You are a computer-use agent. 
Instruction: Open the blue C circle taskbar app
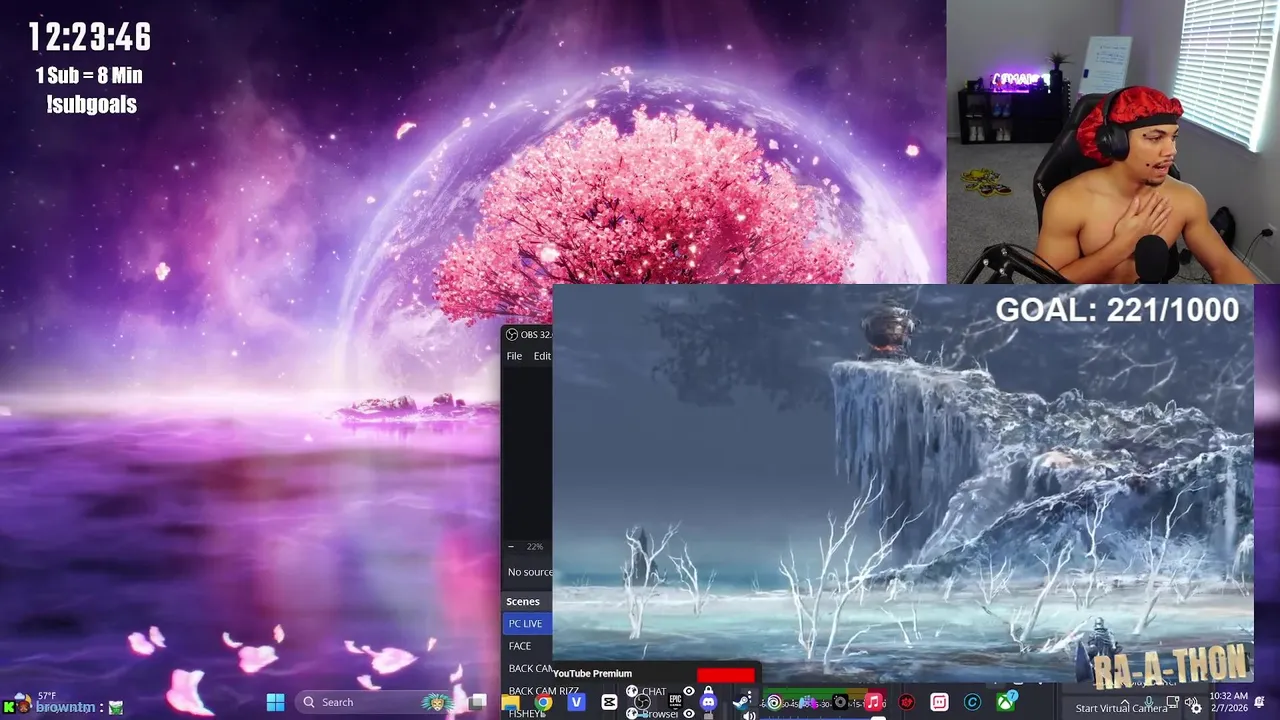point(972,703)
